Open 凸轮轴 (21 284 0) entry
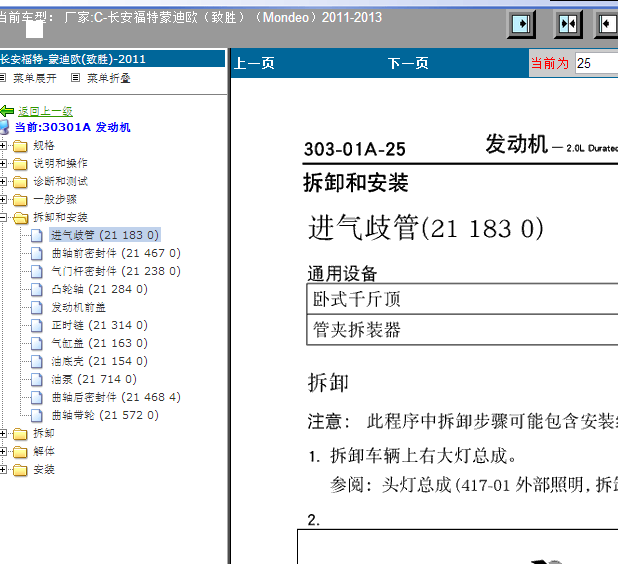This screenshot has width=618, height=564. tap(99, 289)
